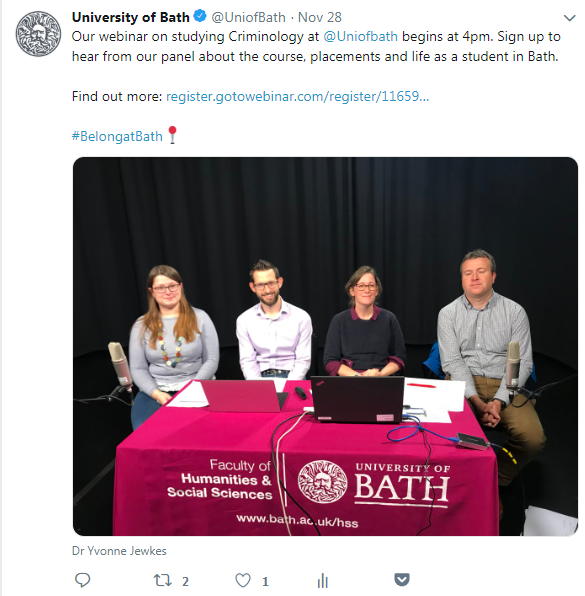Open the @UniofBath handle beside the name
Screen dimensions: 585x596
click(248, 17)
